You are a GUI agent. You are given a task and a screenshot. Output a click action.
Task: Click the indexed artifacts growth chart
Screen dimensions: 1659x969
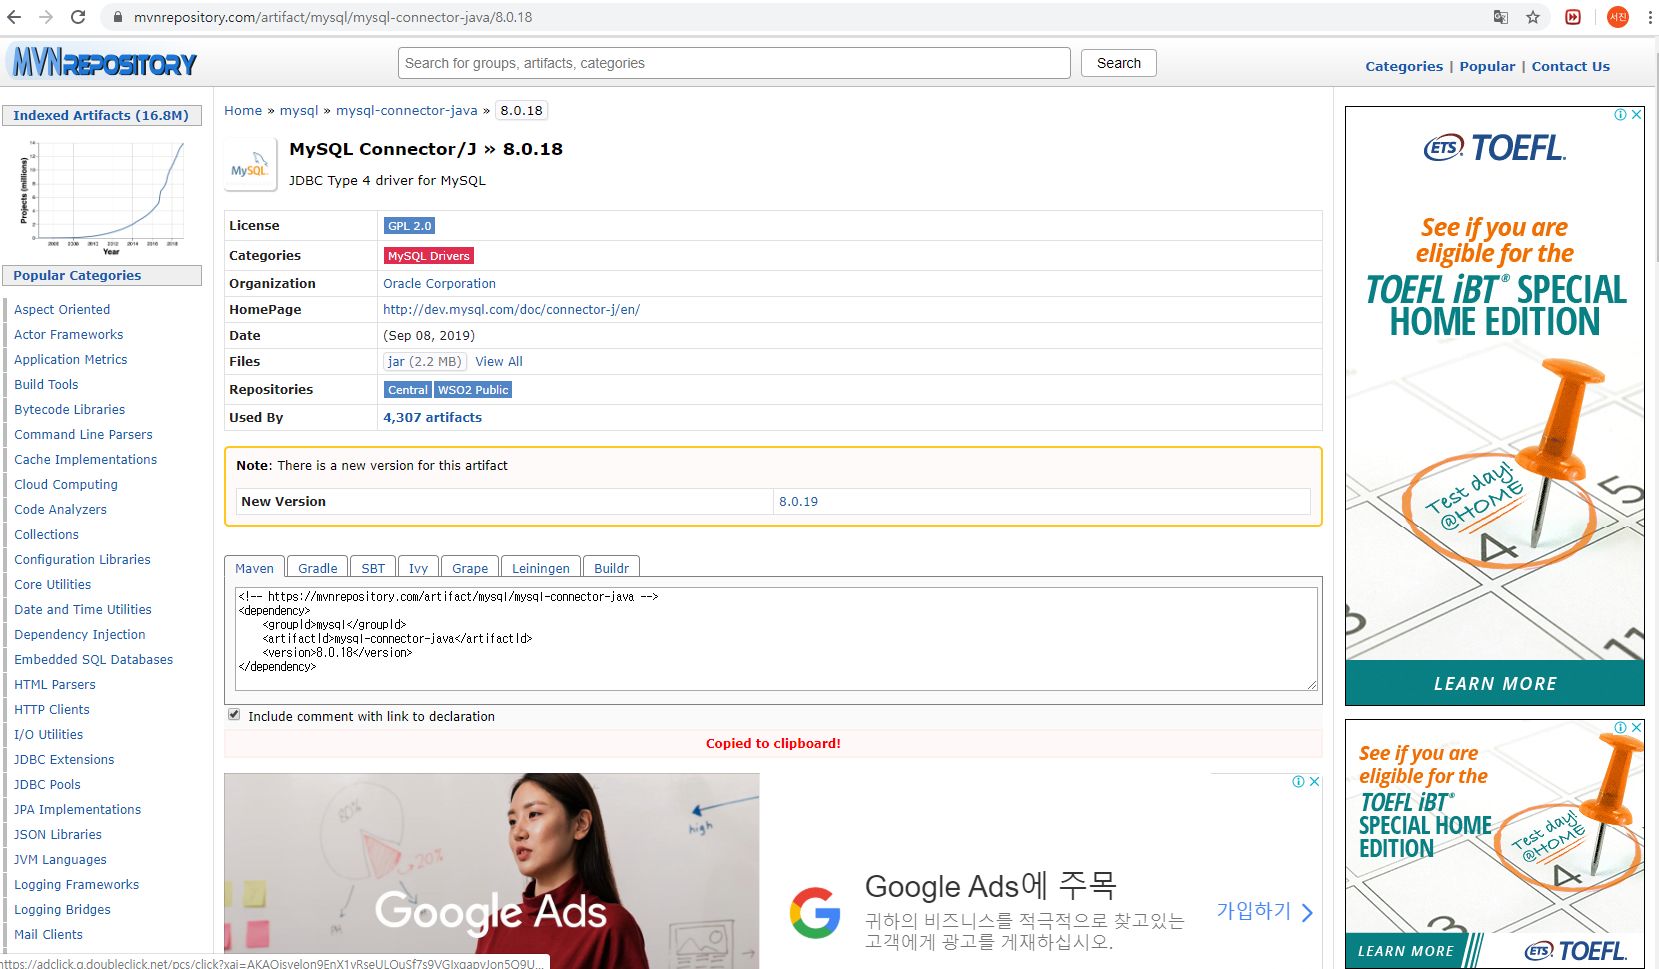click(103, 196)
